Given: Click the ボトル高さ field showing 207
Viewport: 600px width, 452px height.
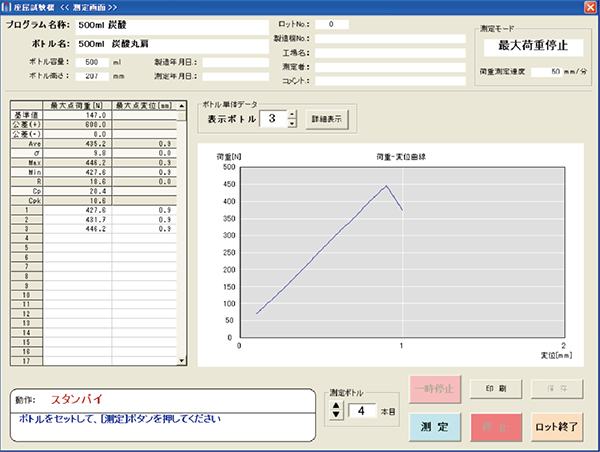Looking at the screenshot, I should pyautogui.click(x=92, y=76).
